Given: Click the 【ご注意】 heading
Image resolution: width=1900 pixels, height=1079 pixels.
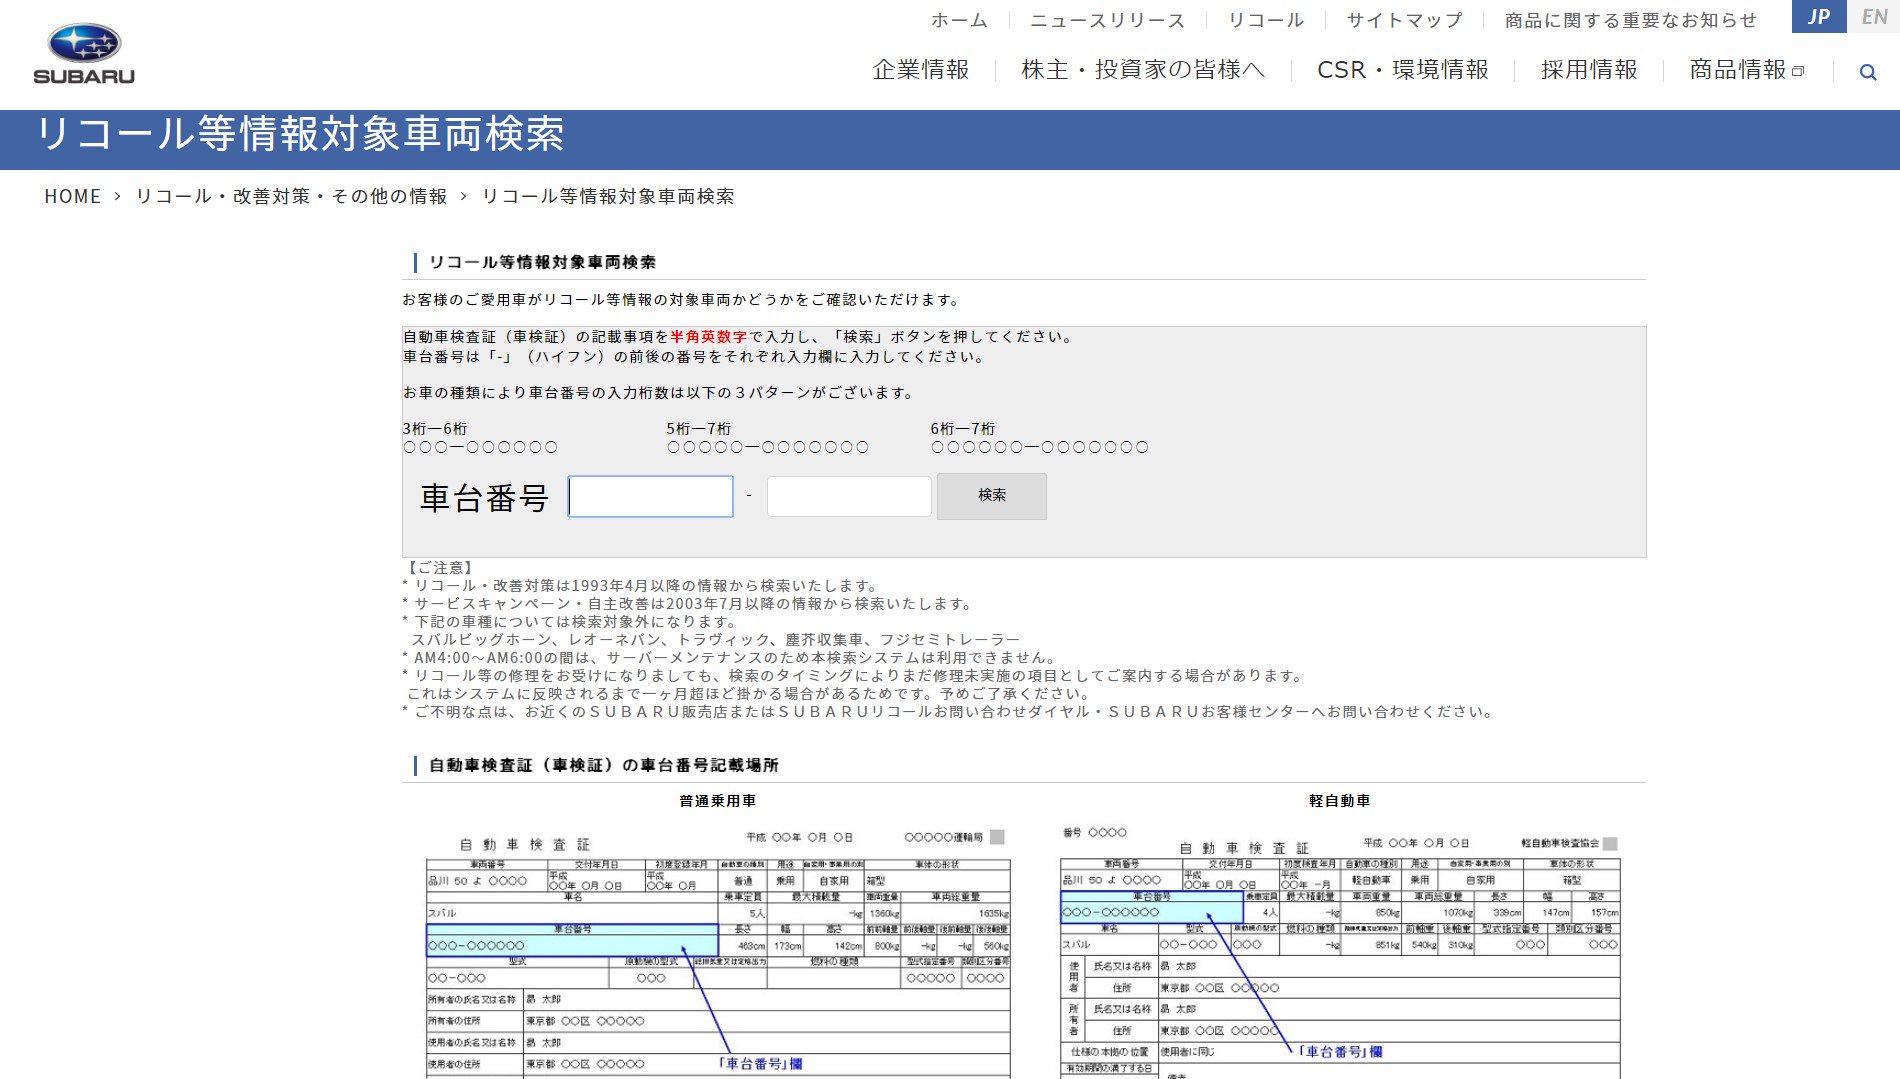Looking at the screenshot, I should tap(440, 568).
